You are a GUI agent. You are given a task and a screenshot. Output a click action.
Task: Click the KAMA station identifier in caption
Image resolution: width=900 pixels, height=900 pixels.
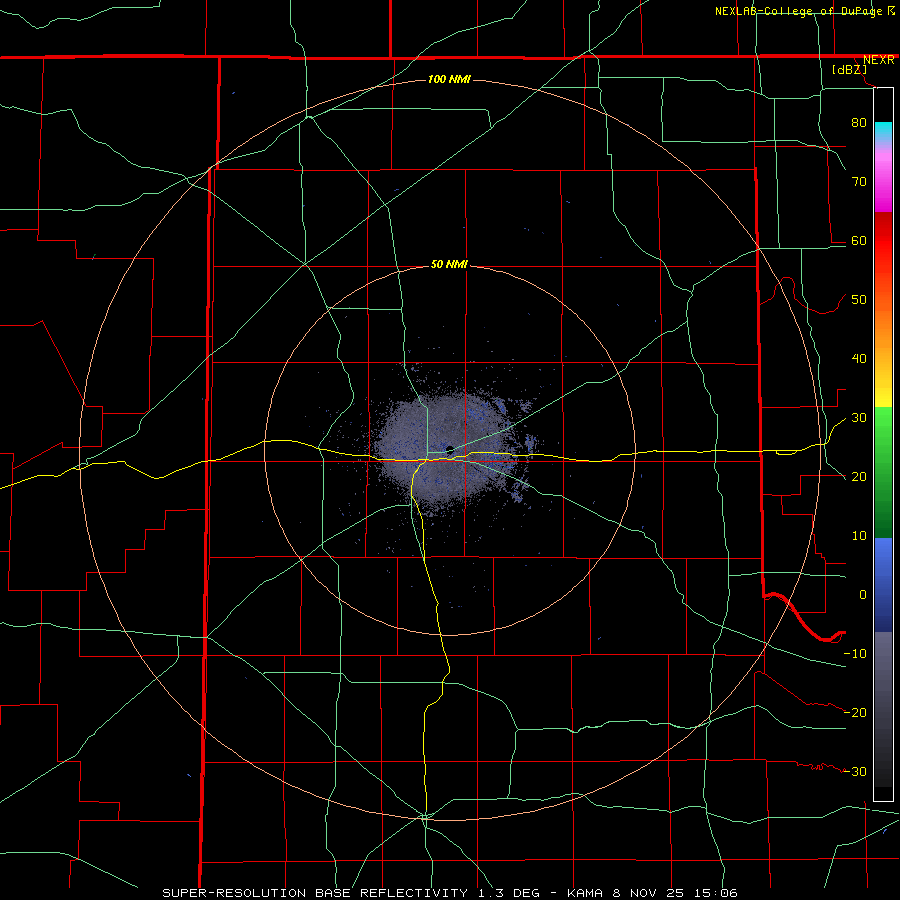pyautogui.click(x=585, y=893)
